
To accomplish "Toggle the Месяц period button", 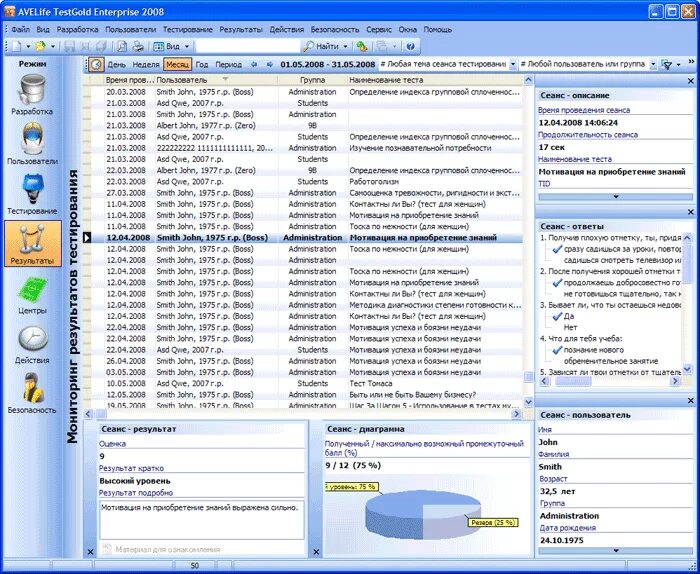I will coord(178,64).
